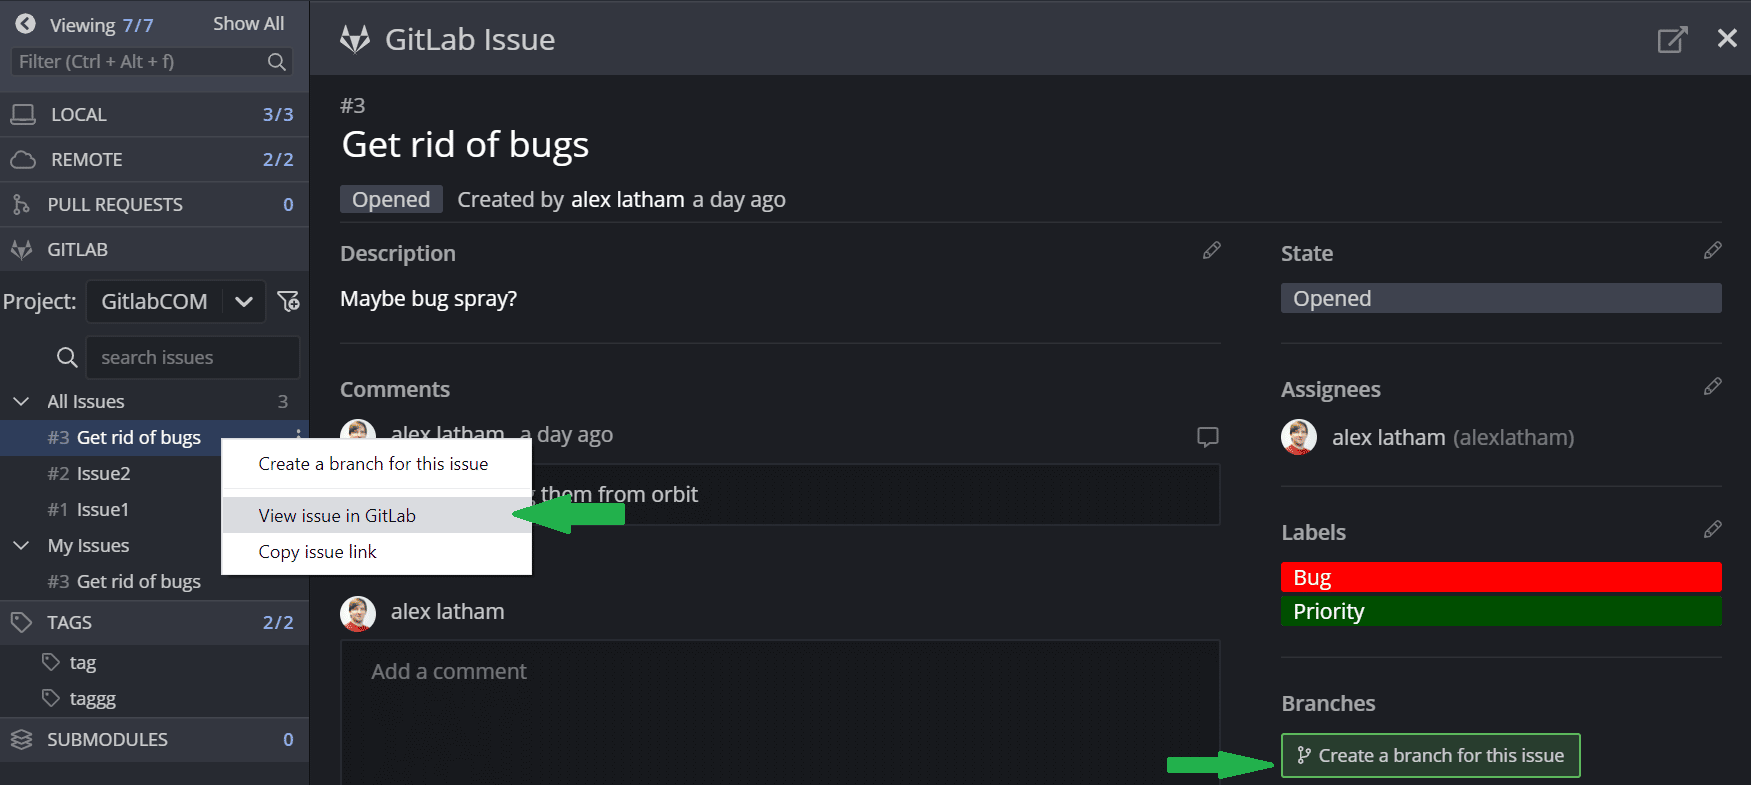Choose Copy issue link from context menu
Viewport: 1751px width, 785px height.
318,552
